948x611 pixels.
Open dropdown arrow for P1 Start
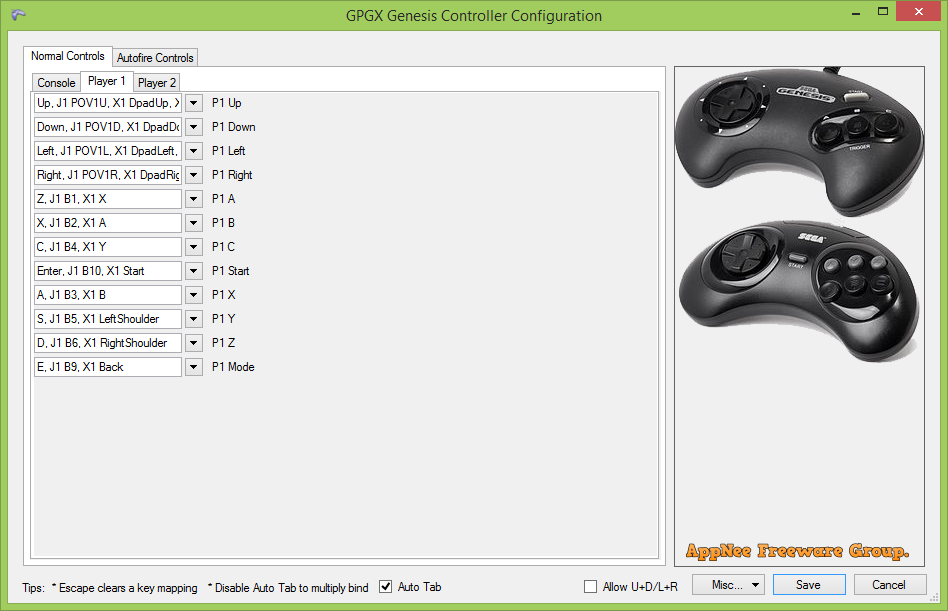[193, 271]
